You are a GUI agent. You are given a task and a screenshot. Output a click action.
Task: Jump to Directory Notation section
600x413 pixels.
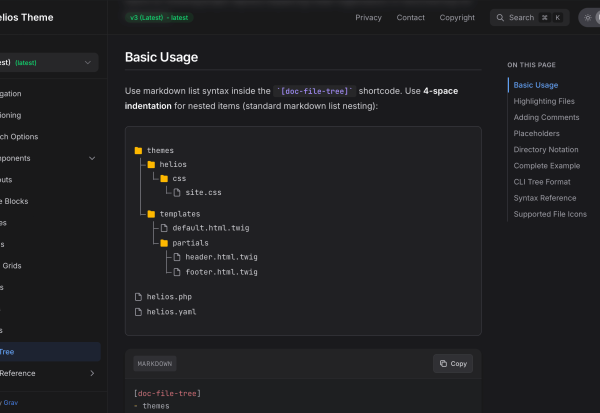[546, 149]
